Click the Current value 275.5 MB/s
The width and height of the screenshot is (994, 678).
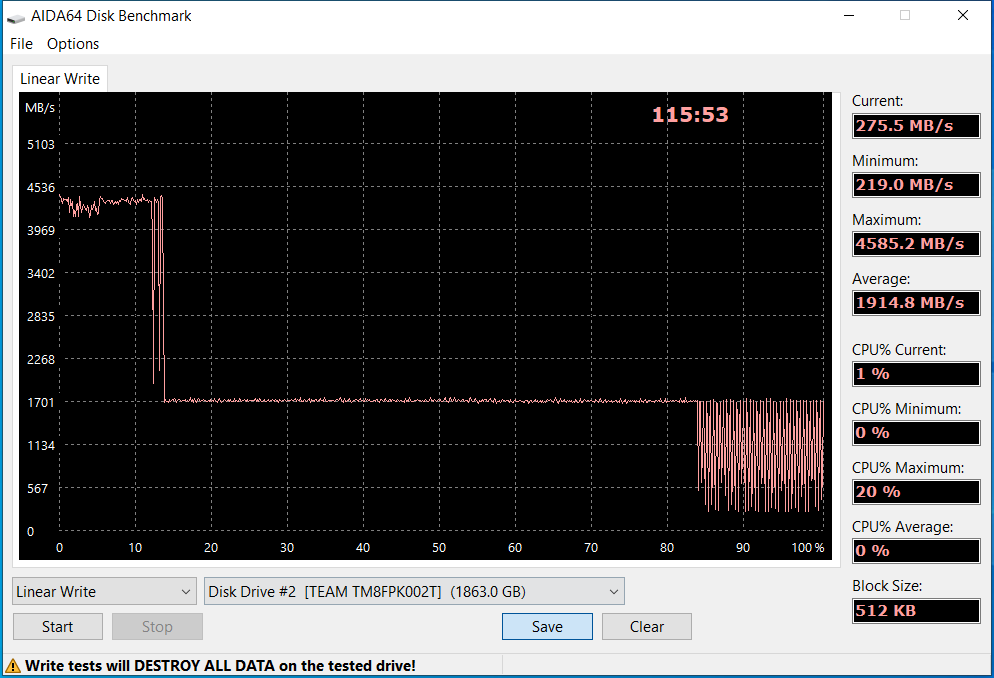(x=916, y=125)
